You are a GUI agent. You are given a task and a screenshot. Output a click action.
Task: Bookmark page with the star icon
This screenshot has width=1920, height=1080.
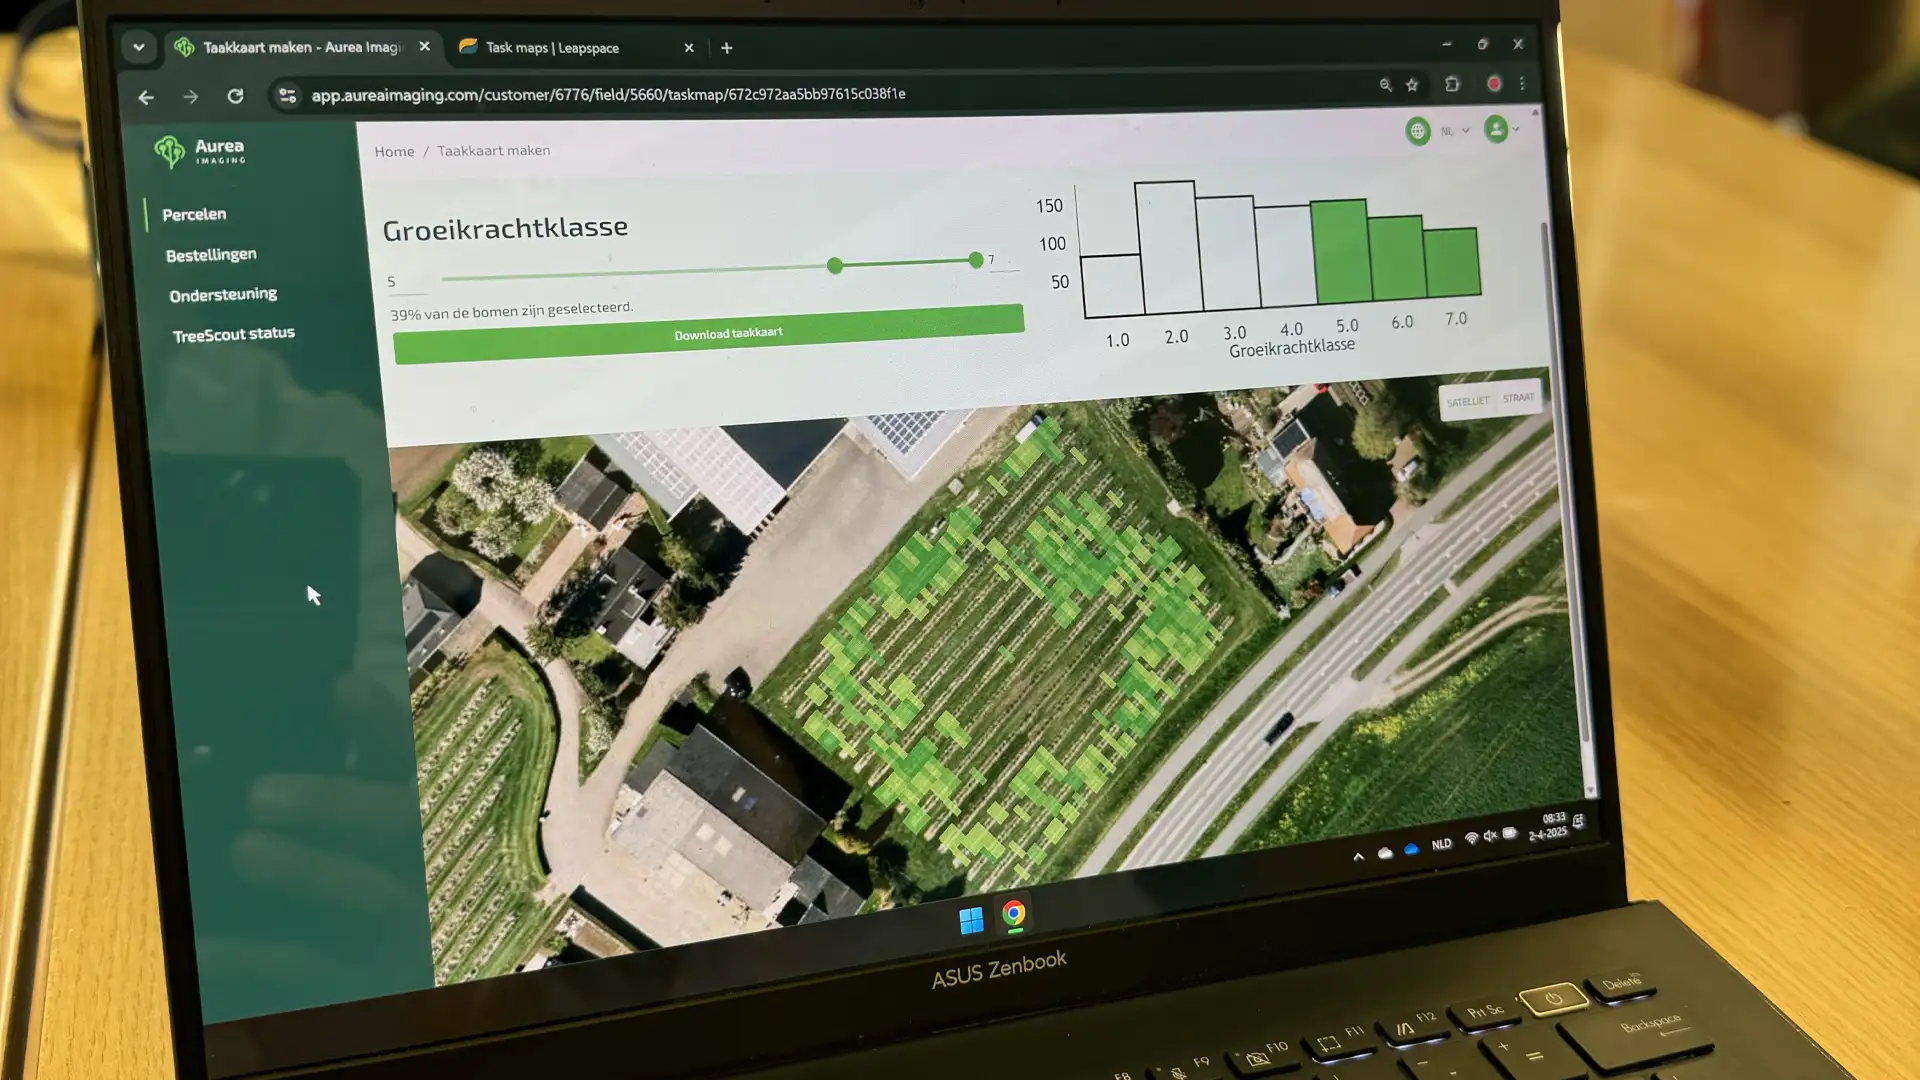click(1412, 85)
